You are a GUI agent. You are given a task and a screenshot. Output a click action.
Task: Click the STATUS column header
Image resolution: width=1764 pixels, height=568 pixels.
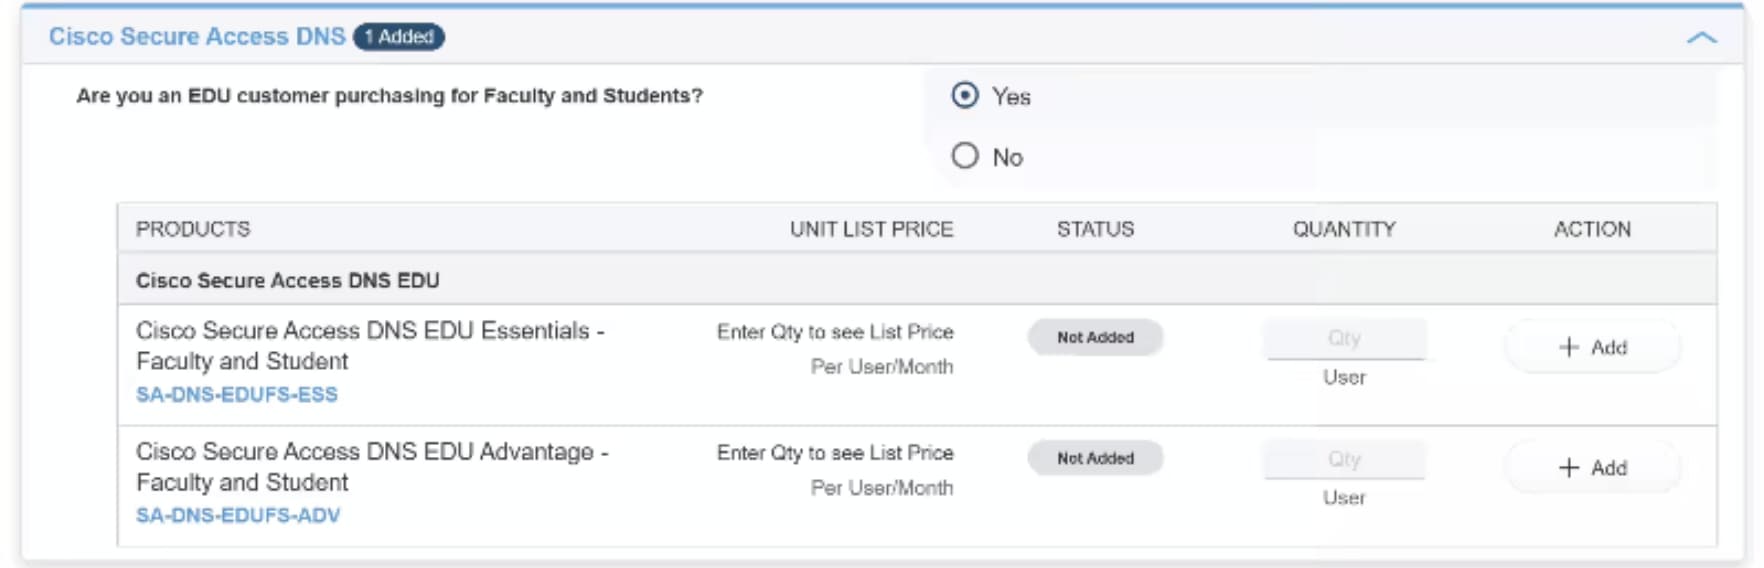click(x=1095, y=229)
